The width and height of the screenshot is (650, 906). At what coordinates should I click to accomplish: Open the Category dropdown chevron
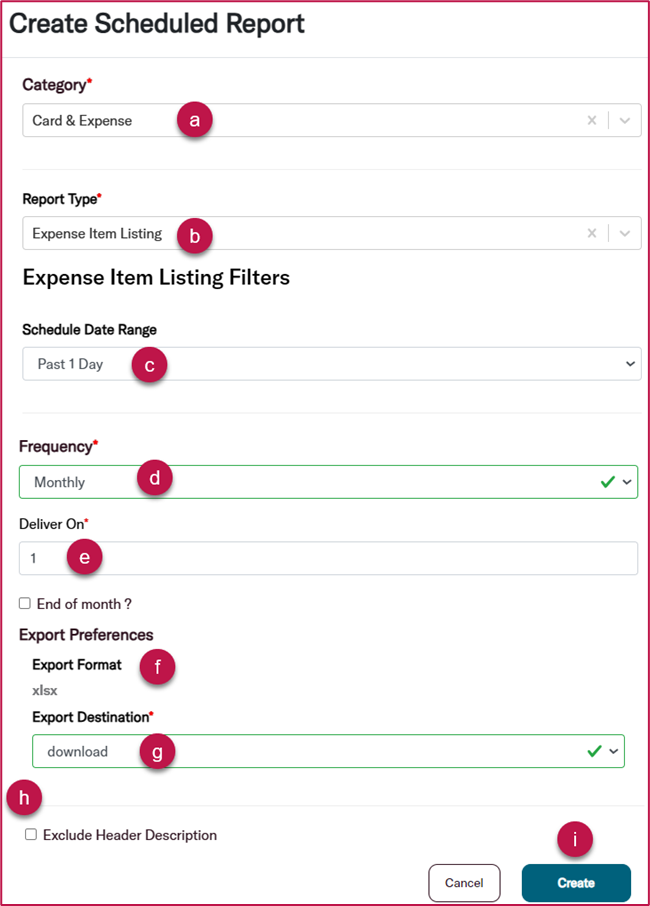pyautogui.click(x=622, y=120)
